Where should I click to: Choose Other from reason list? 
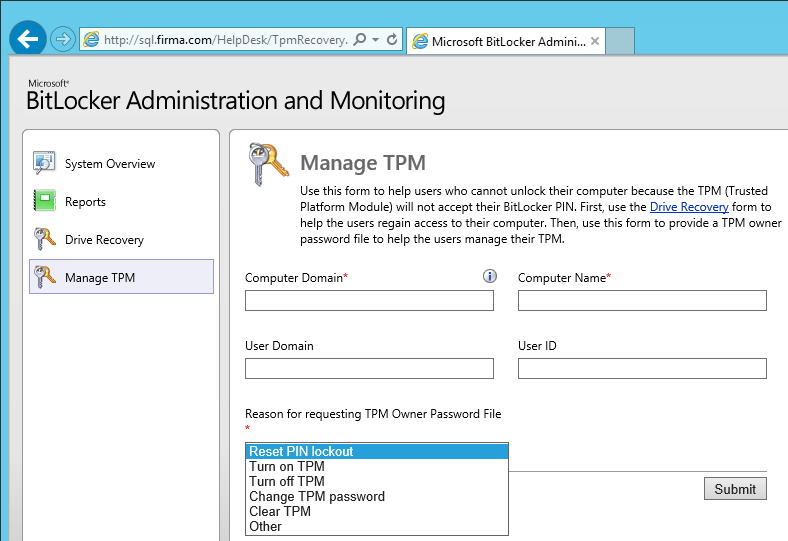pyautogui.click(x=377, y=526)
